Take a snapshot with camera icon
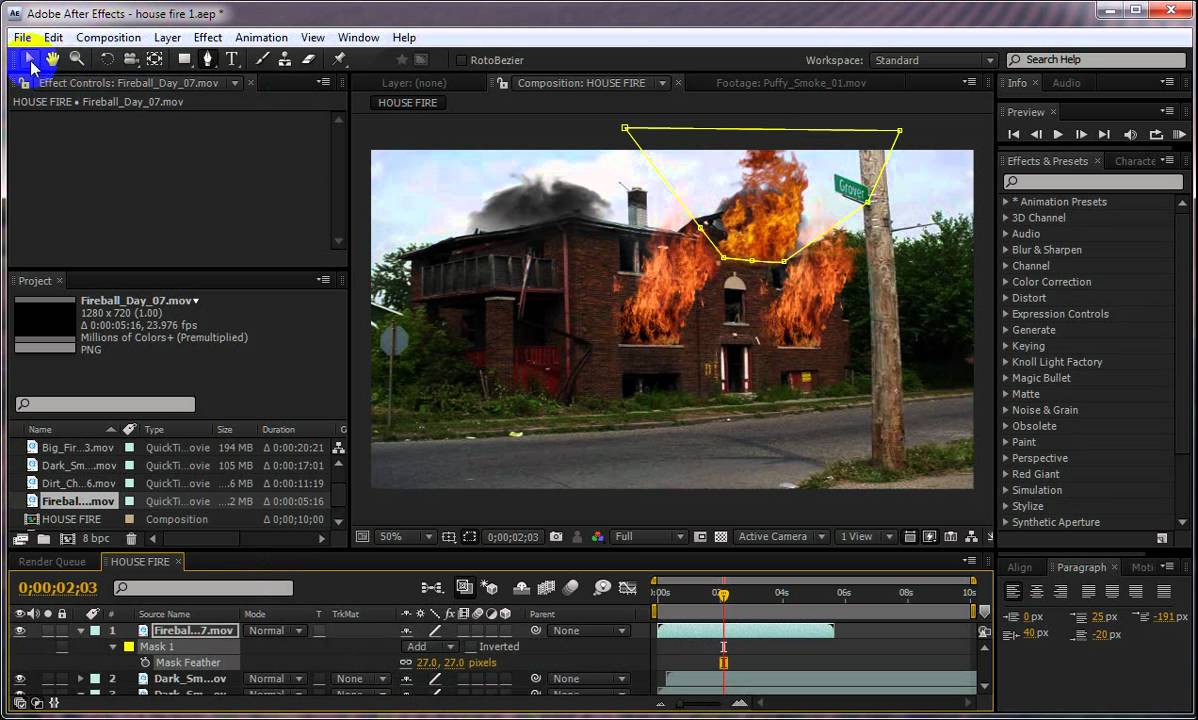This screenshot has height=720, width=1198. point(556,537)
